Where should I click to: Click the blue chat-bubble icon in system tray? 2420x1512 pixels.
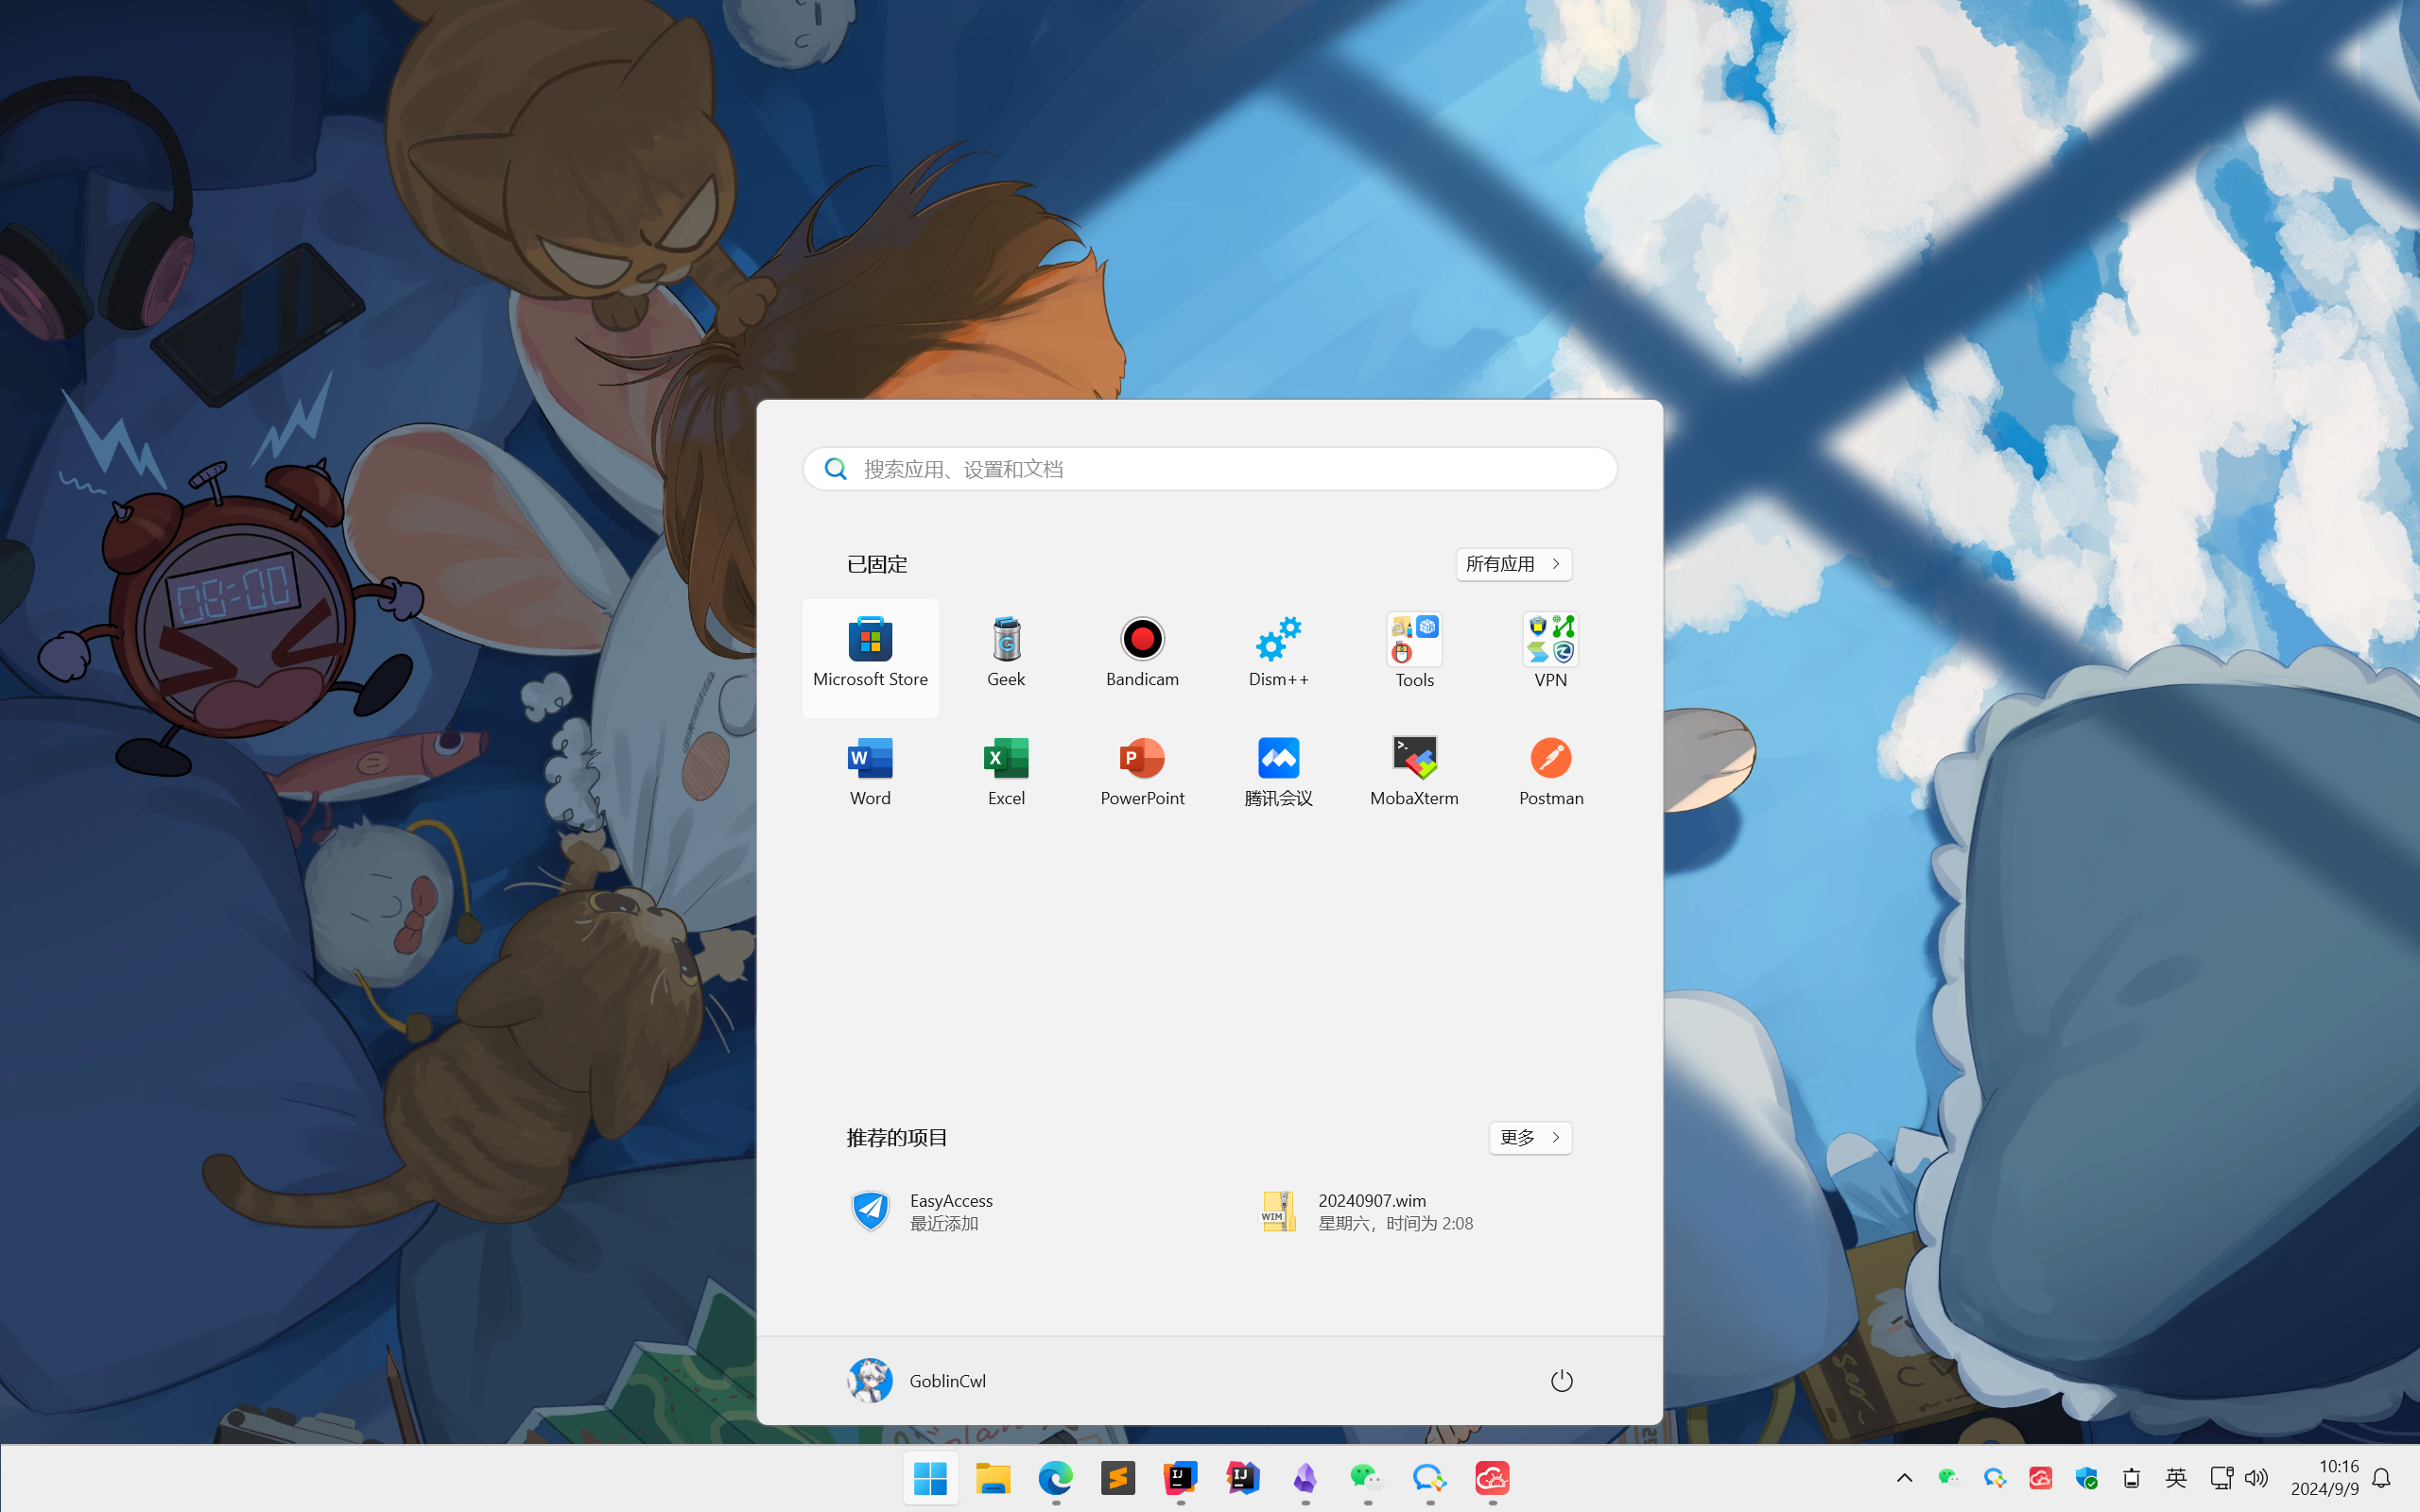(1995, 1478)
